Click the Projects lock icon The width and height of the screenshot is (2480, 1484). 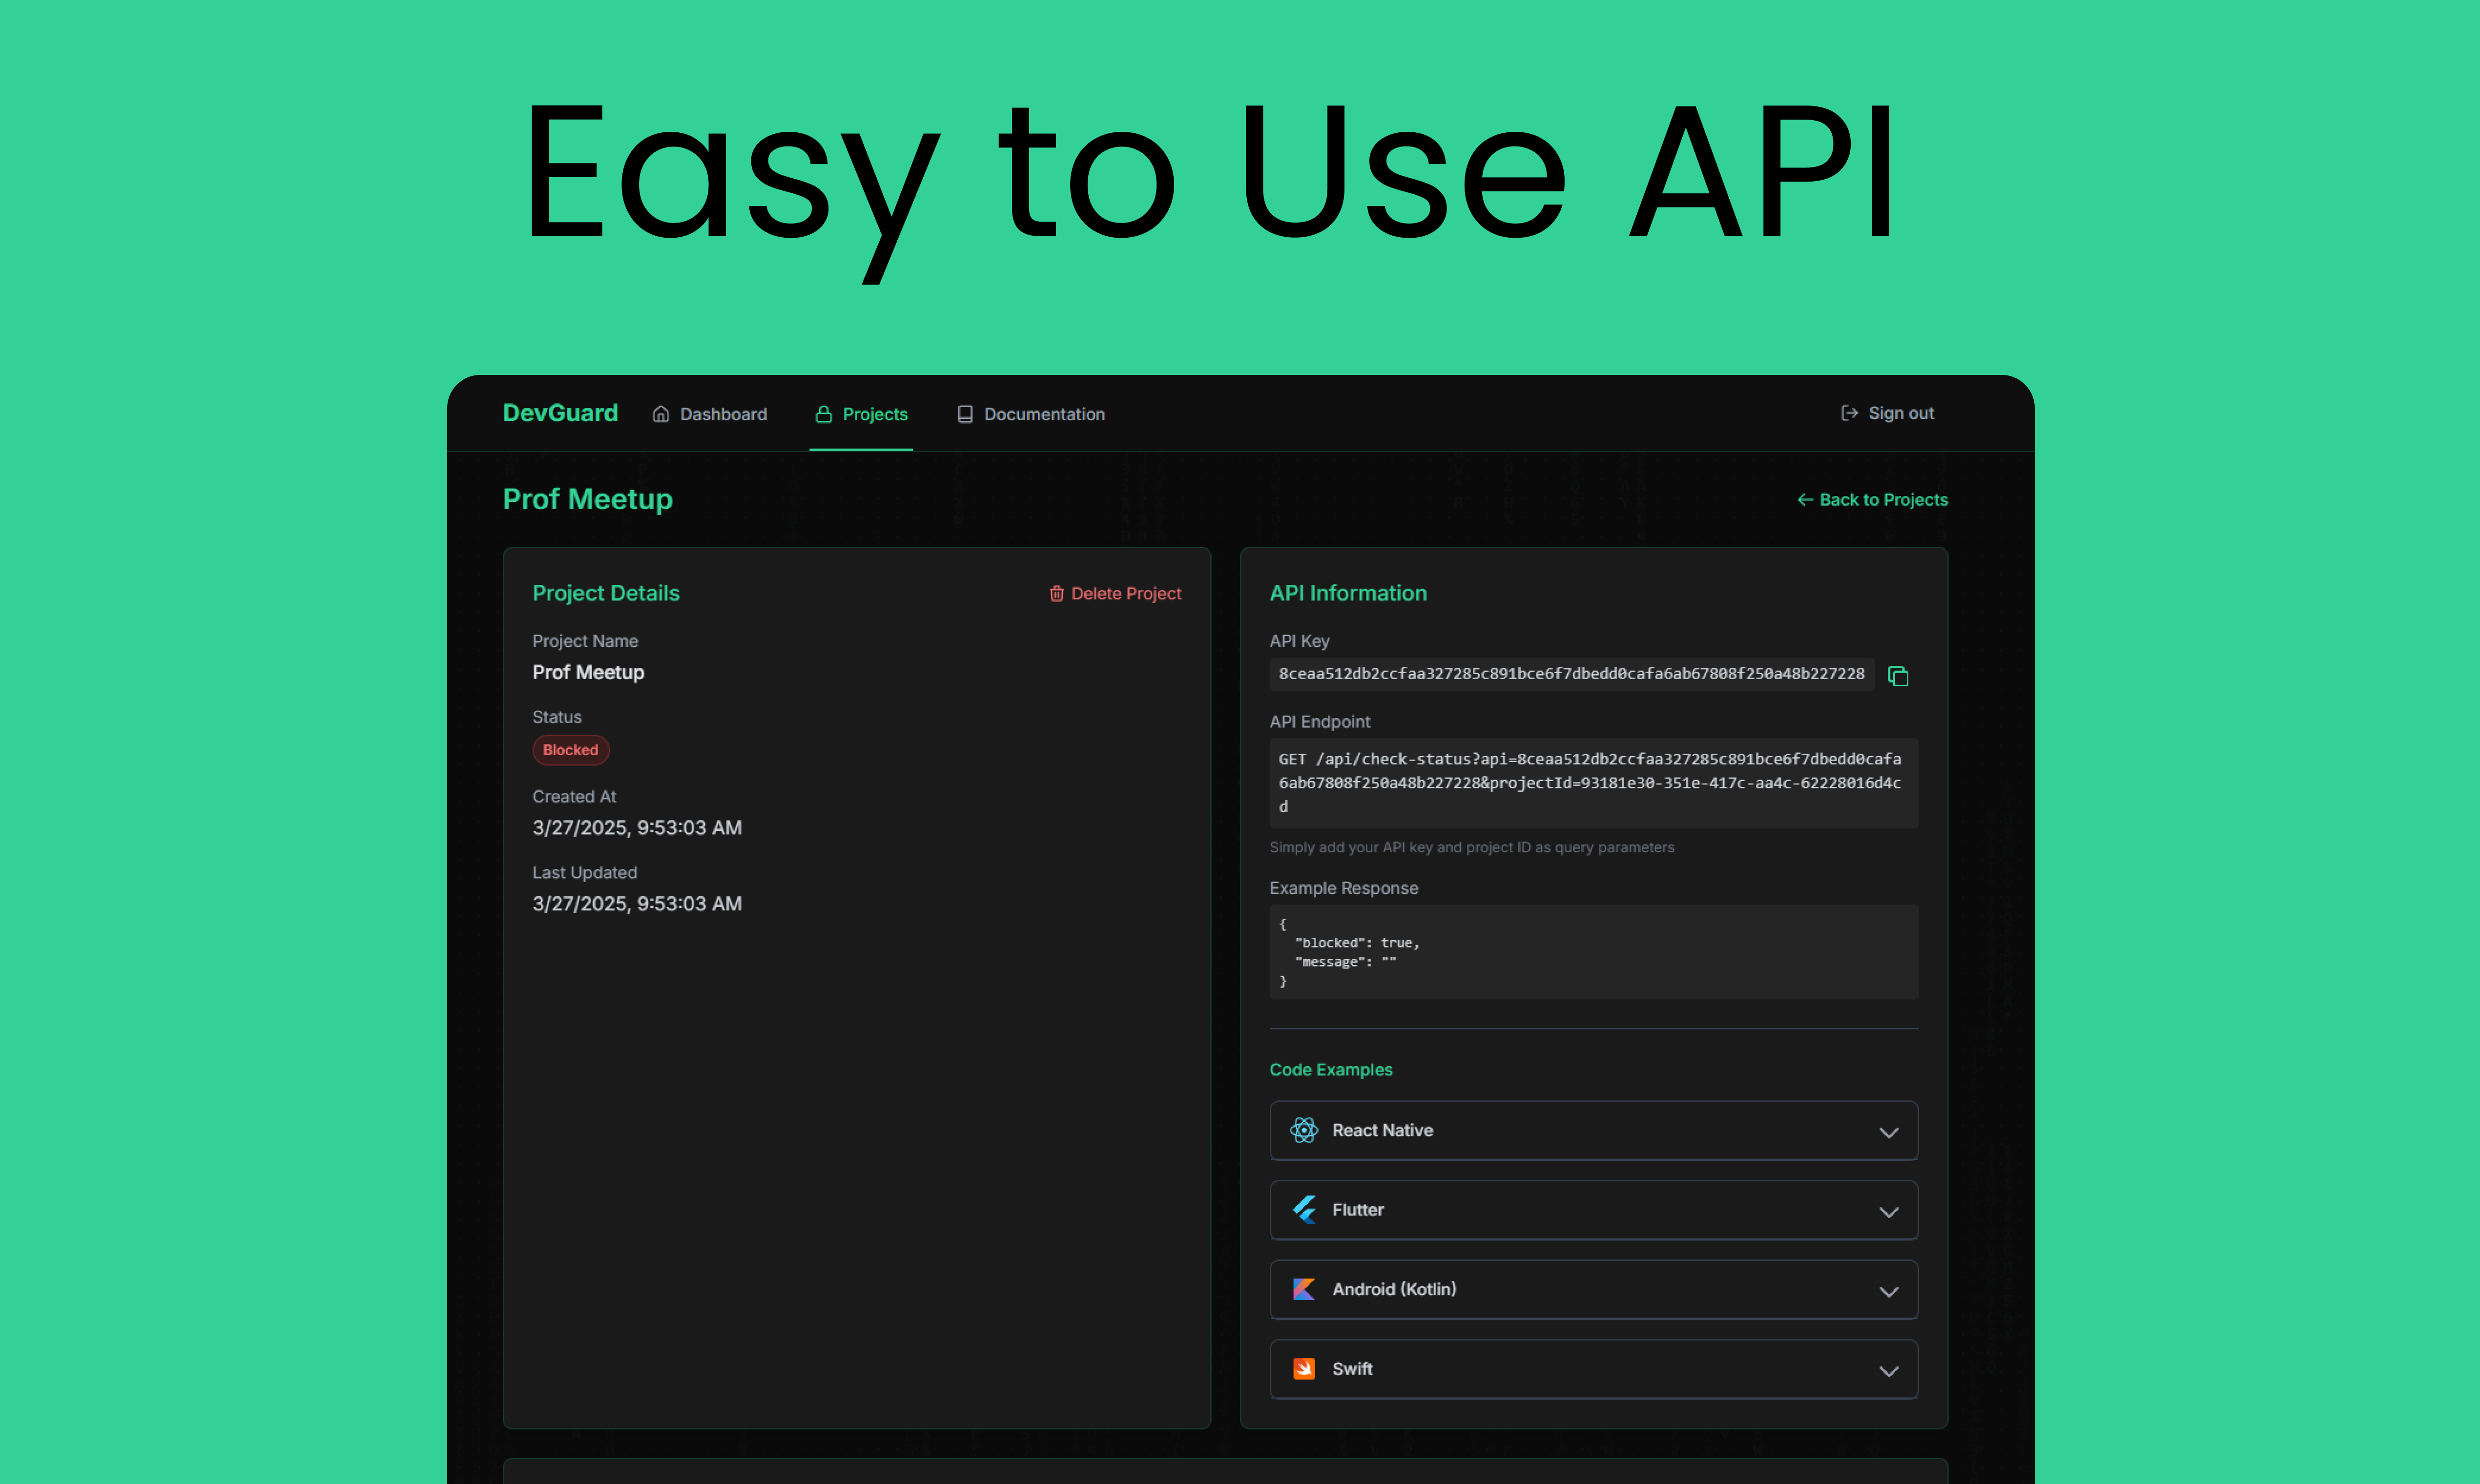(x=824, y=414)
